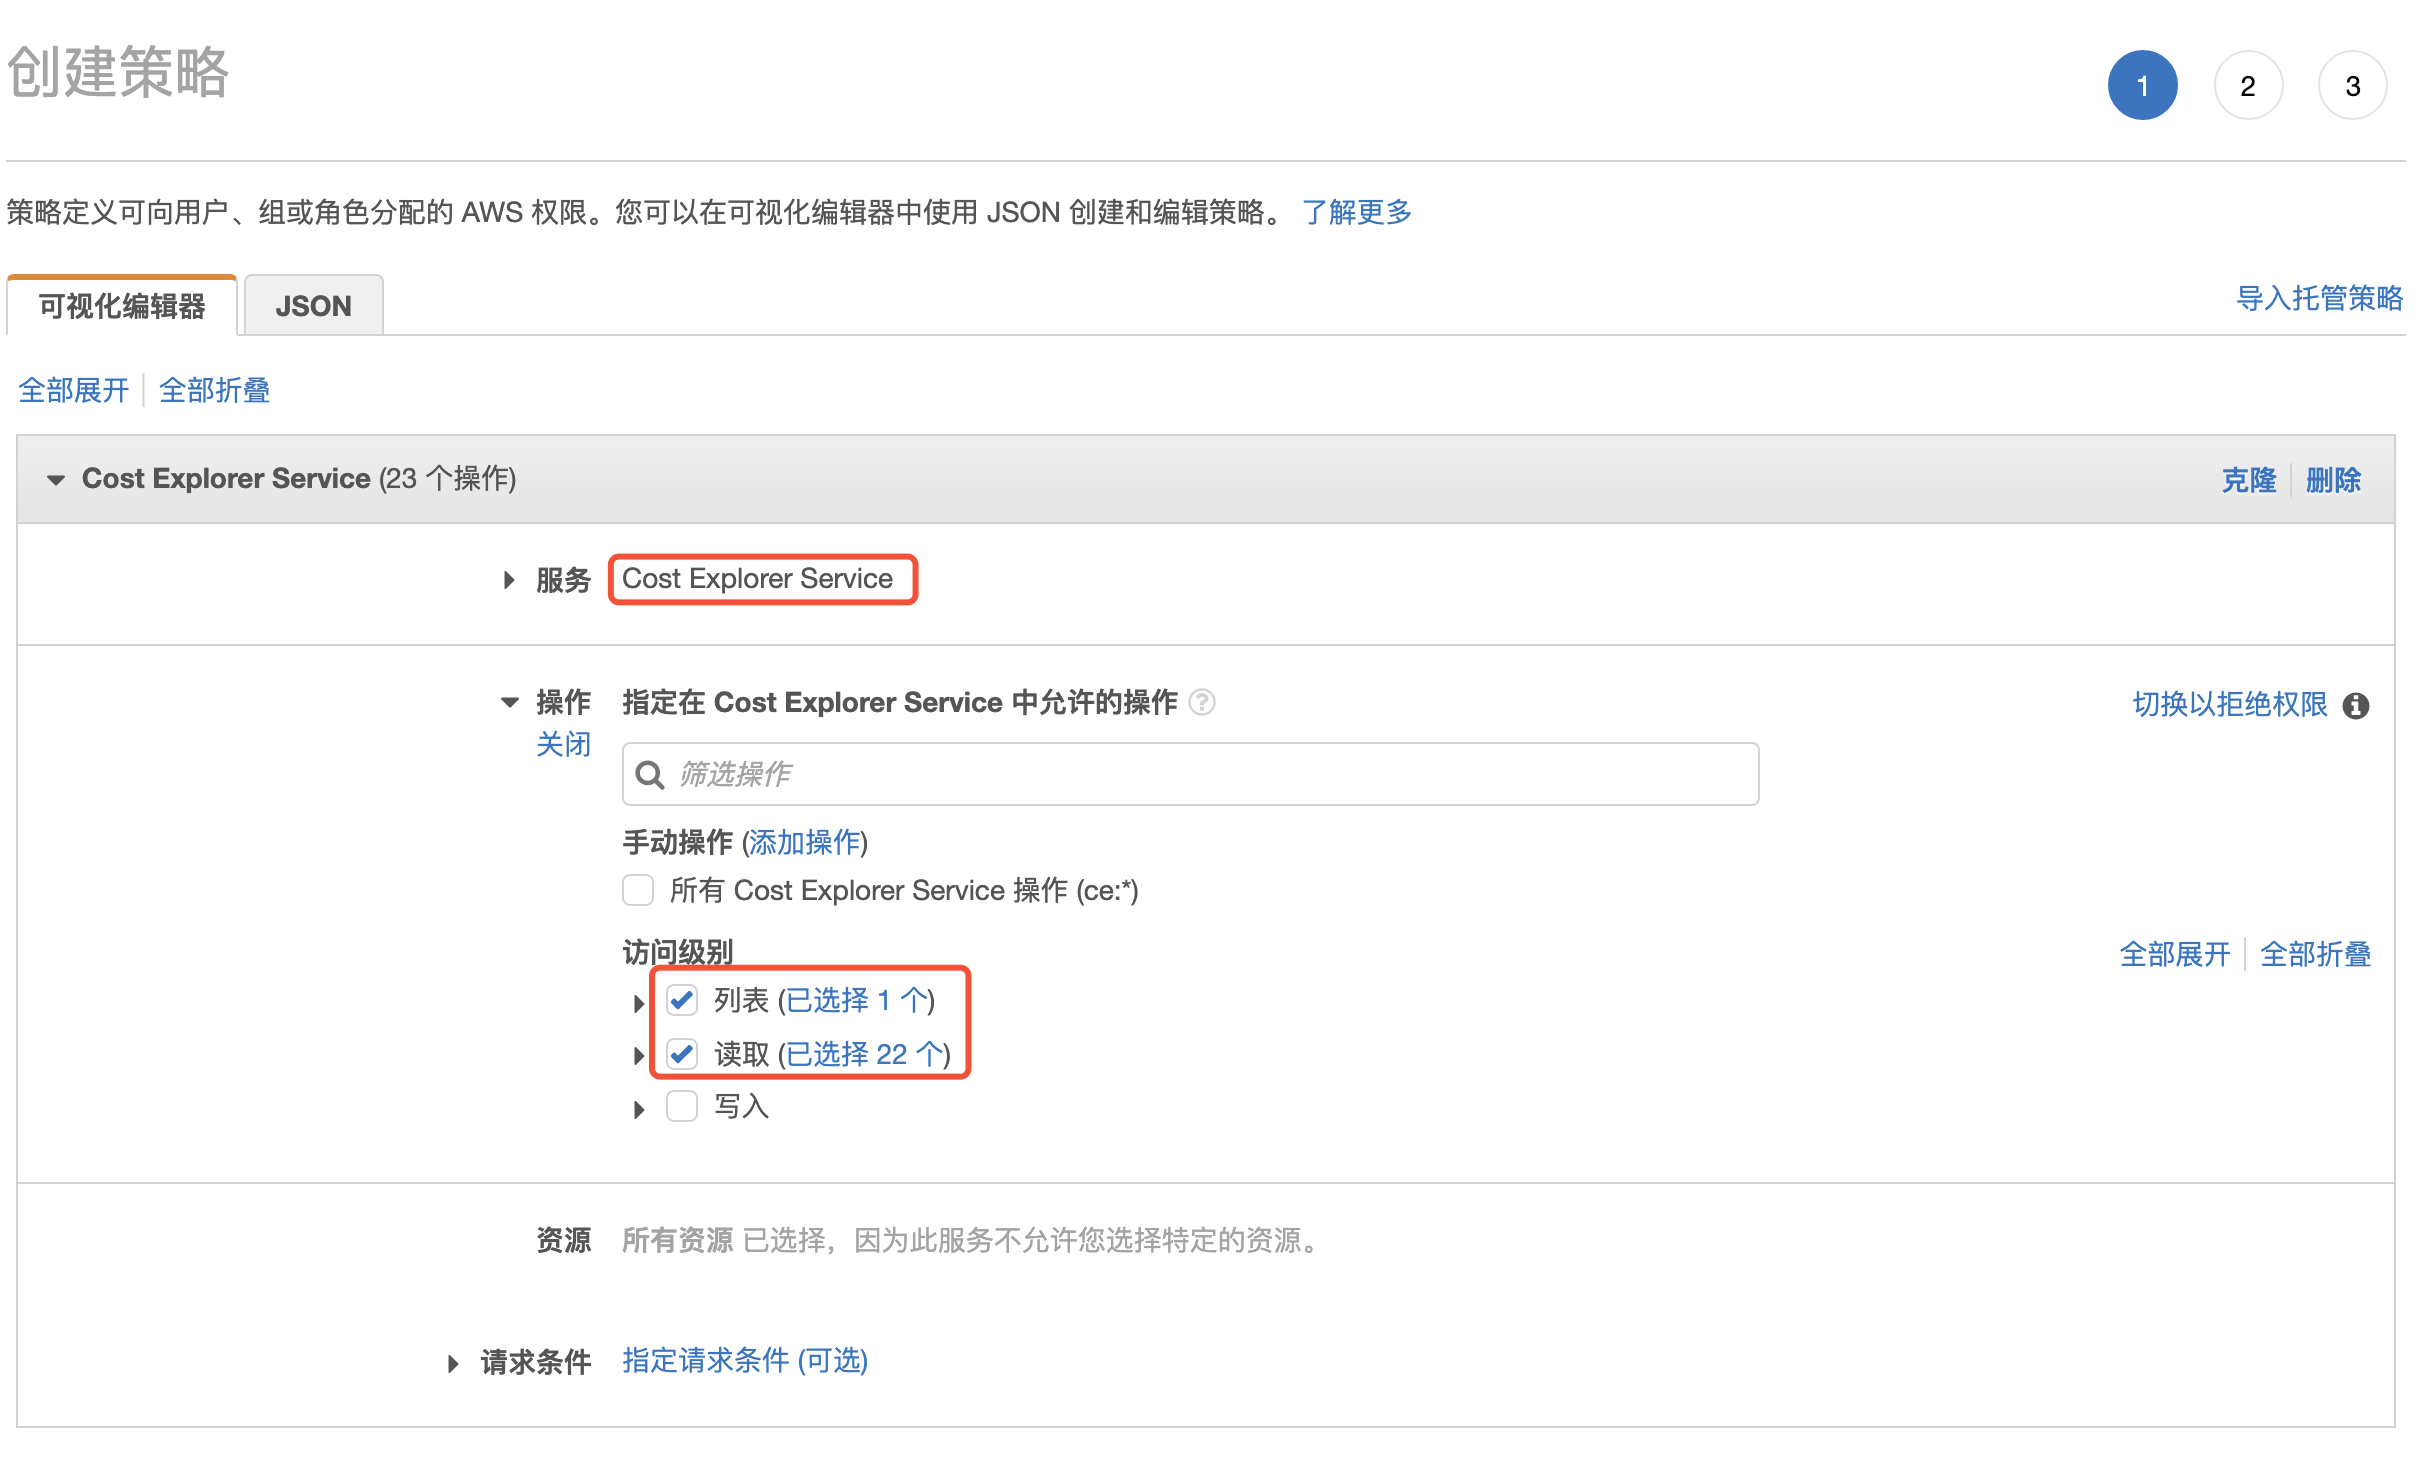Uncheck the 读取 access level checkbox
2416x1462 pixels.
pos(682,1054)
